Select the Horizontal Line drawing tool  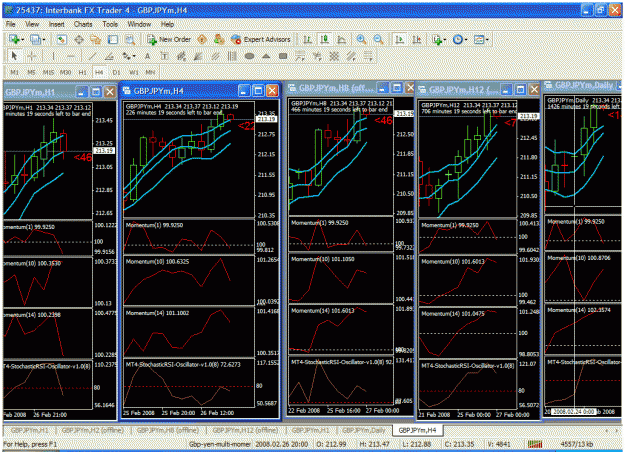[x=71, y=56]
